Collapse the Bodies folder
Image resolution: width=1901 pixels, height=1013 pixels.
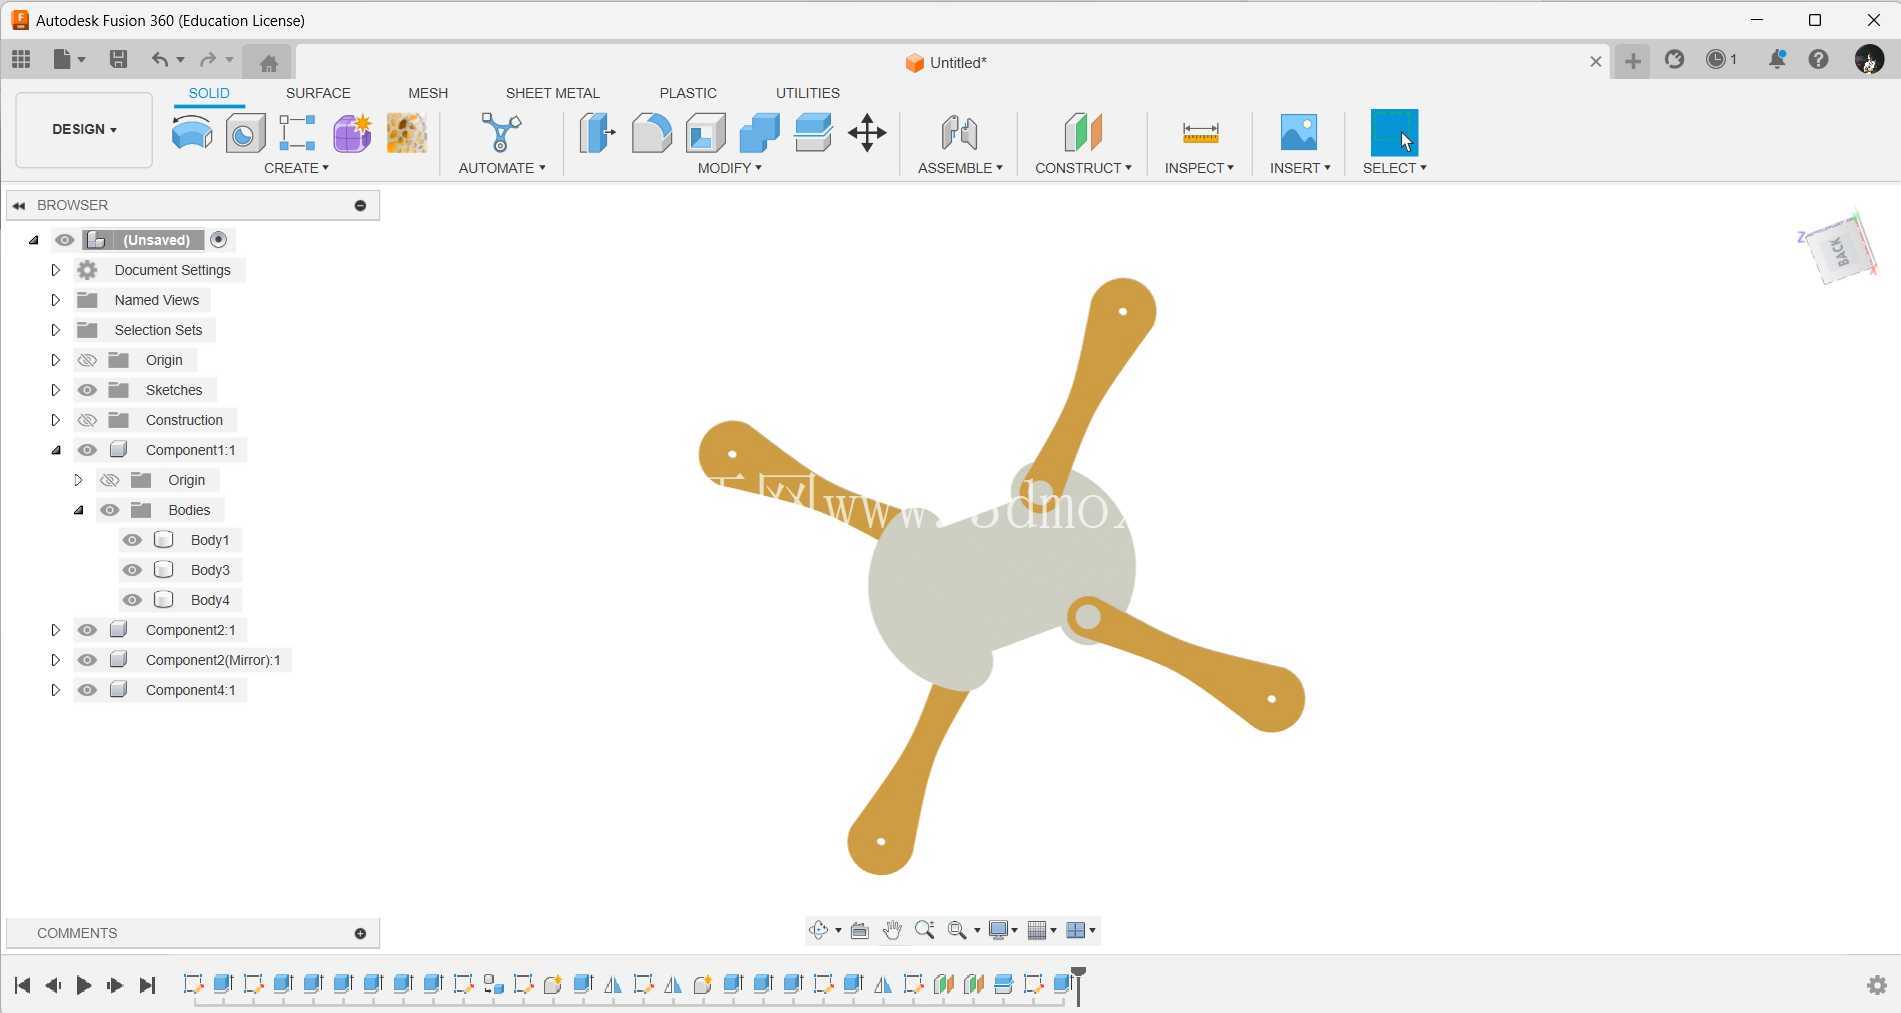point(78,510)
